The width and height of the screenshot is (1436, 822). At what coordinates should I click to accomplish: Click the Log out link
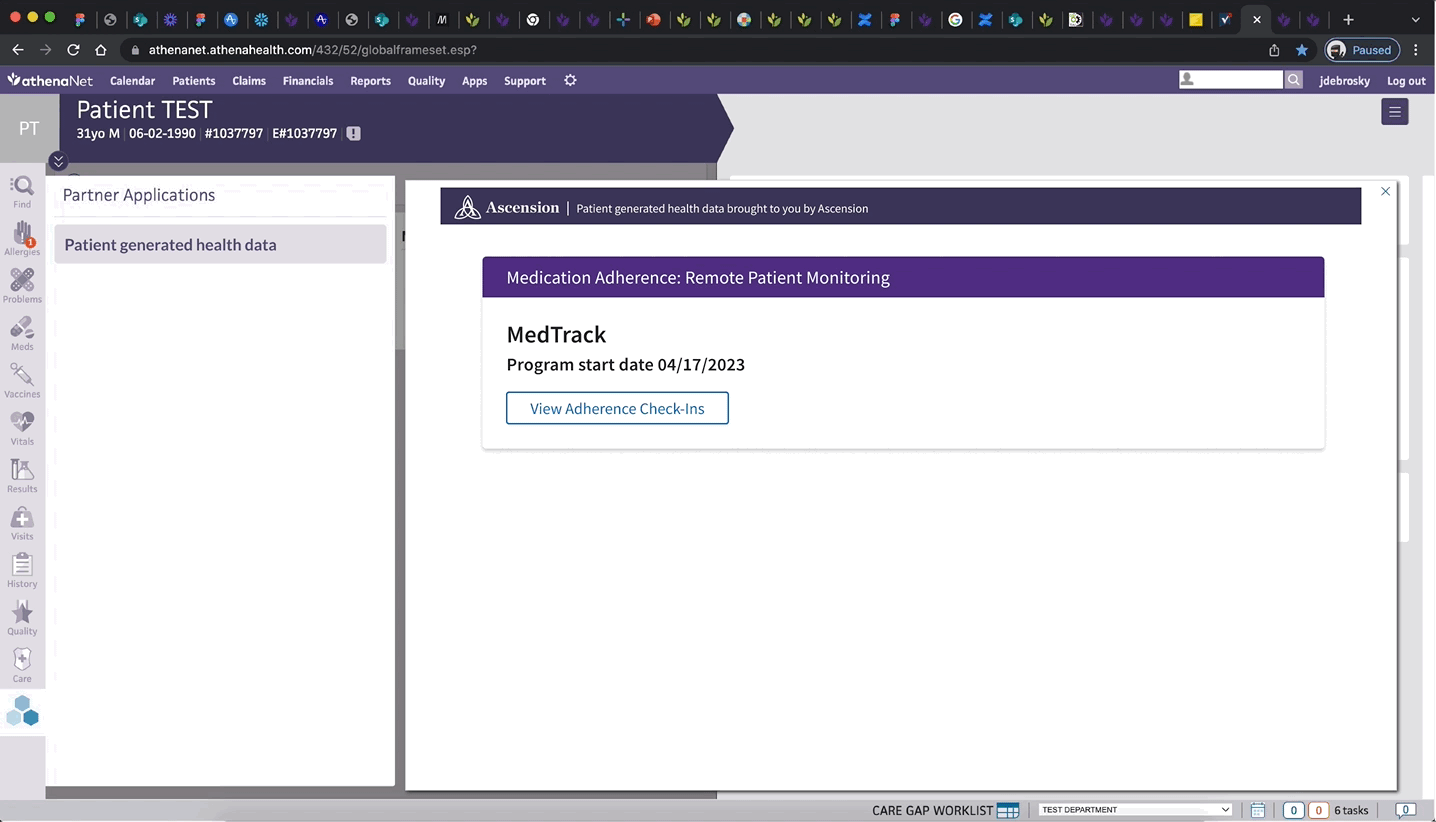click(x=1406, y=80)
